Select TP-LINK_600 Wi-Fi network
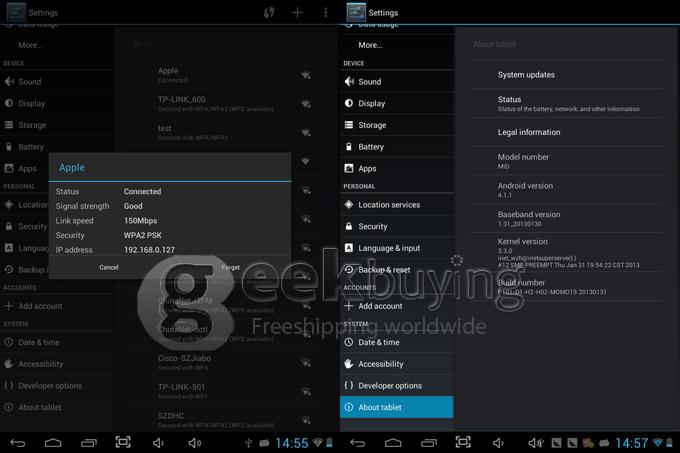This screenshot has width=680, height=453. [x=226, y=104]
